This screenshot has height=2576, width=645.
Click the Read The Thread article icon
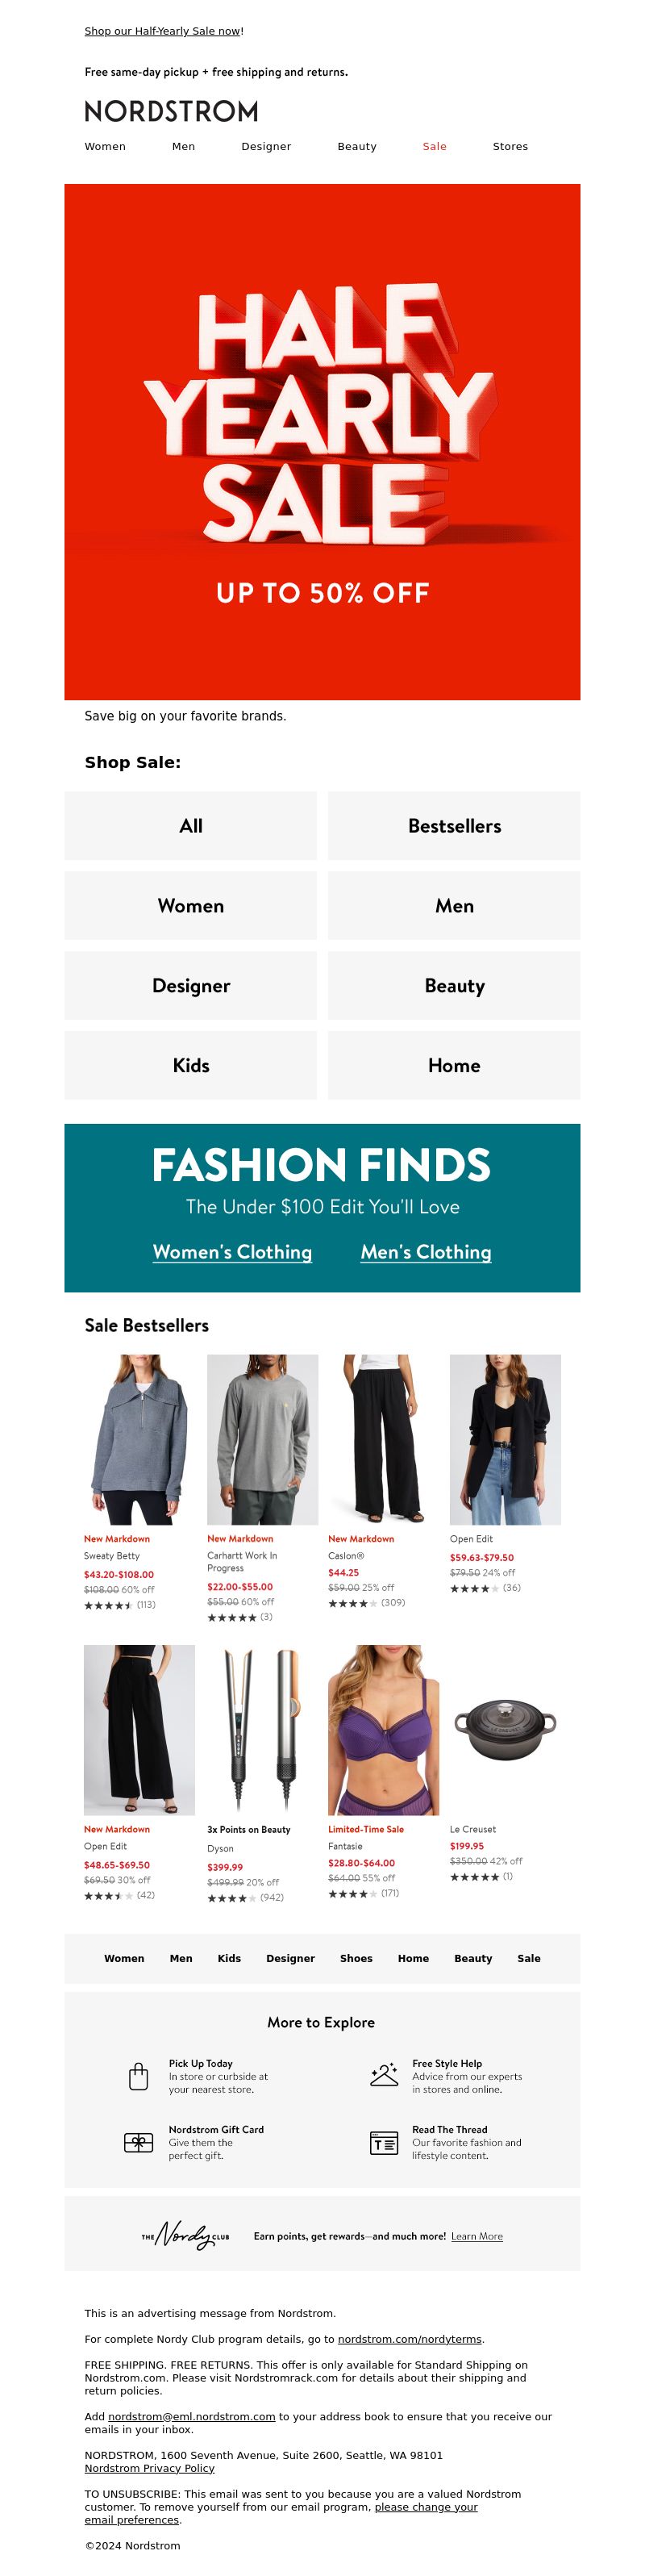coord(384,2143)
